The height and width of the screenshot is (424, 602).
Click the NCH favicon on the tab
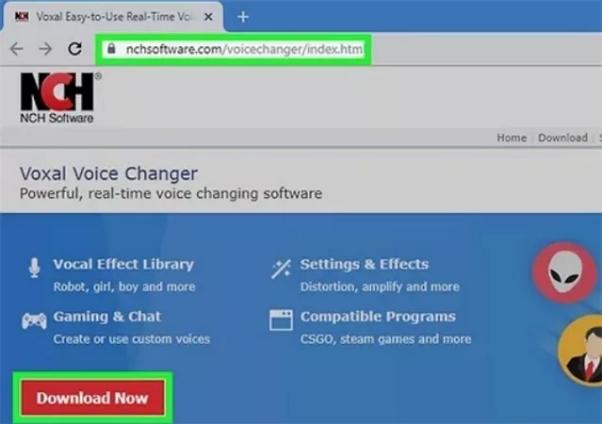pos(22,17)
